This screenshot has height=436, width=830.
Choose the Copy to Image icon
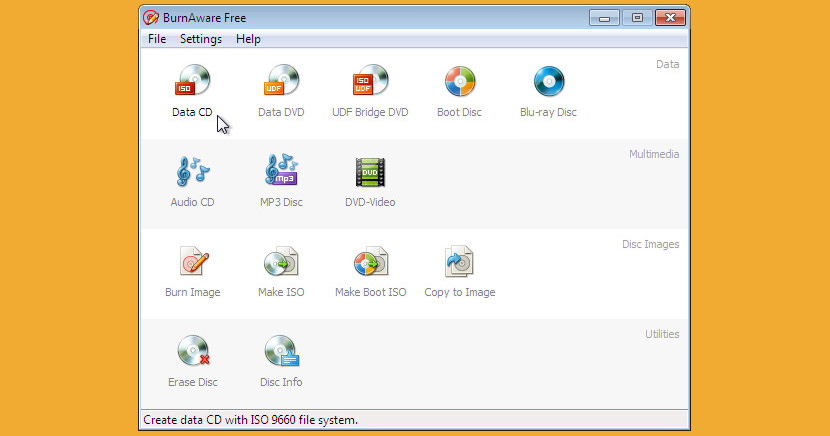coord(459,261)
